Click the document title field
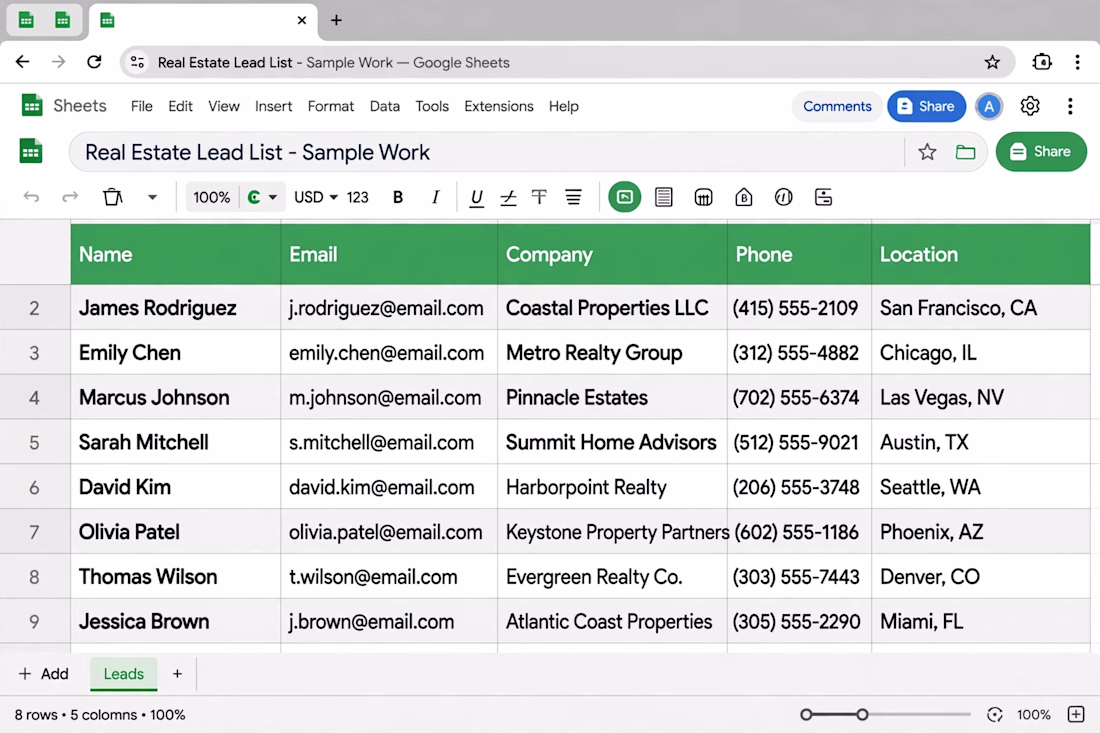The width and height of the screenshot is (1100, 733). [486, 152]
